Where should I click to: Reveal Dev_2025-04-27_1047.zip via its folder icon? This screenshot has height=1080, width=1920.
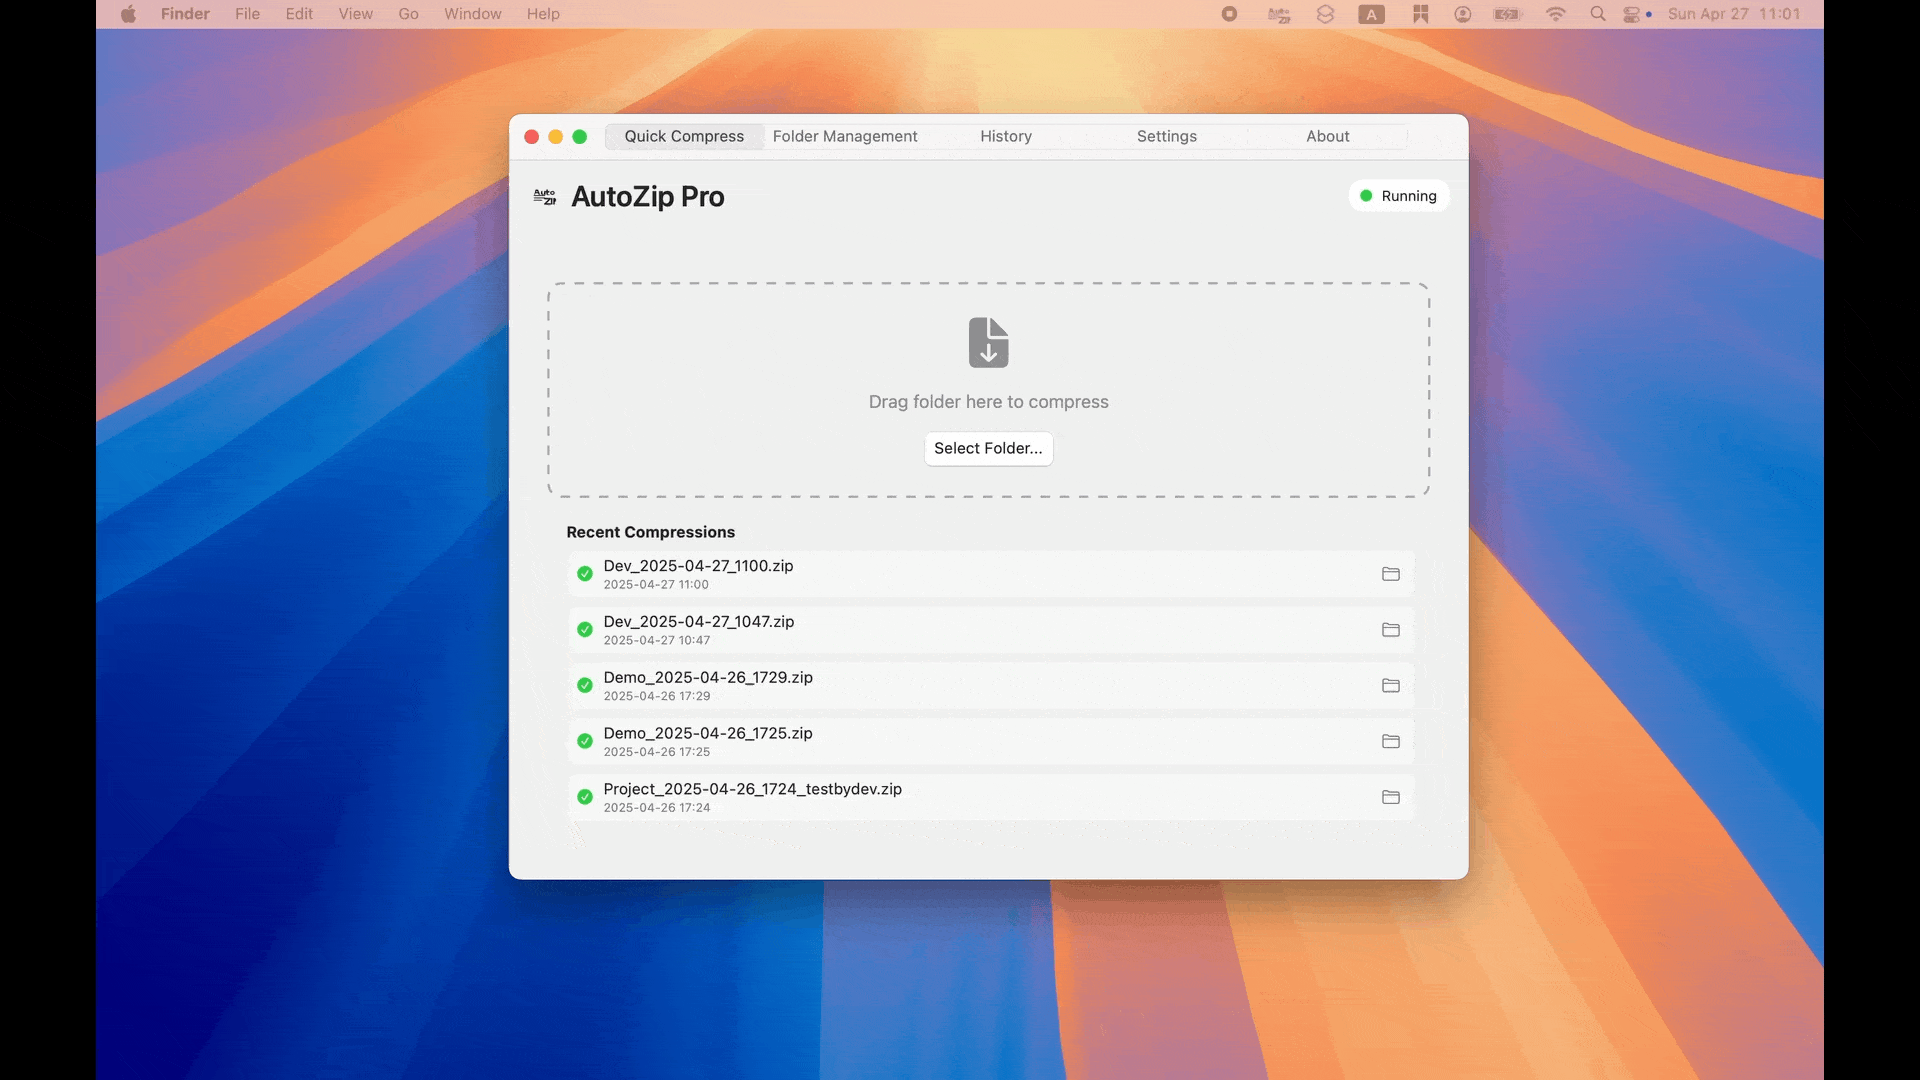[x=1390, y=630]
